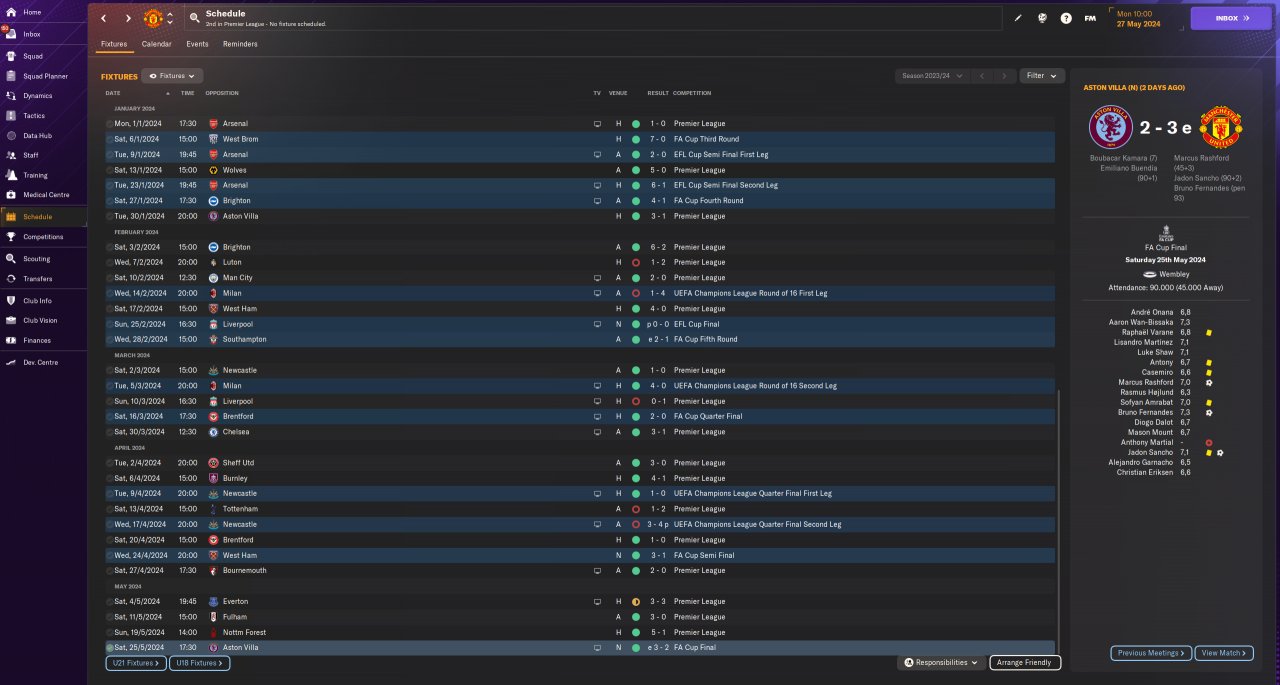Click the club switcher up/down chevrons
The height and width of the screenshot is (685, 1280).
[x=170, y=18]
